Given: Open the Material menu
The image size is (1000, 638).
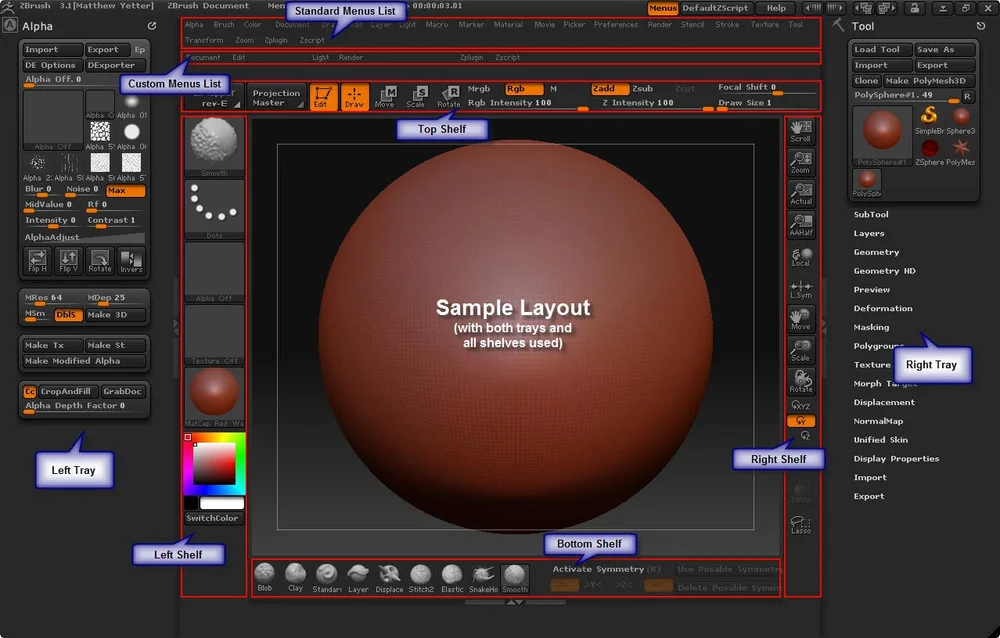Looking at the screenshot, I should pyautogui.click(x=508, y=25).
